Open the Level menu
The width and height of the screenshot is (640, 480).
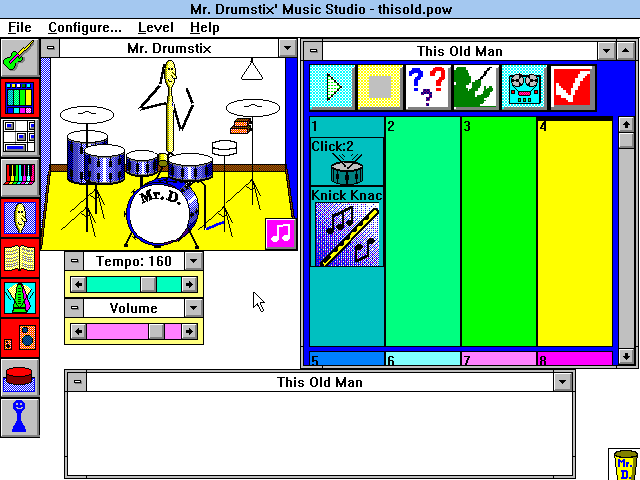coord(156,27)
